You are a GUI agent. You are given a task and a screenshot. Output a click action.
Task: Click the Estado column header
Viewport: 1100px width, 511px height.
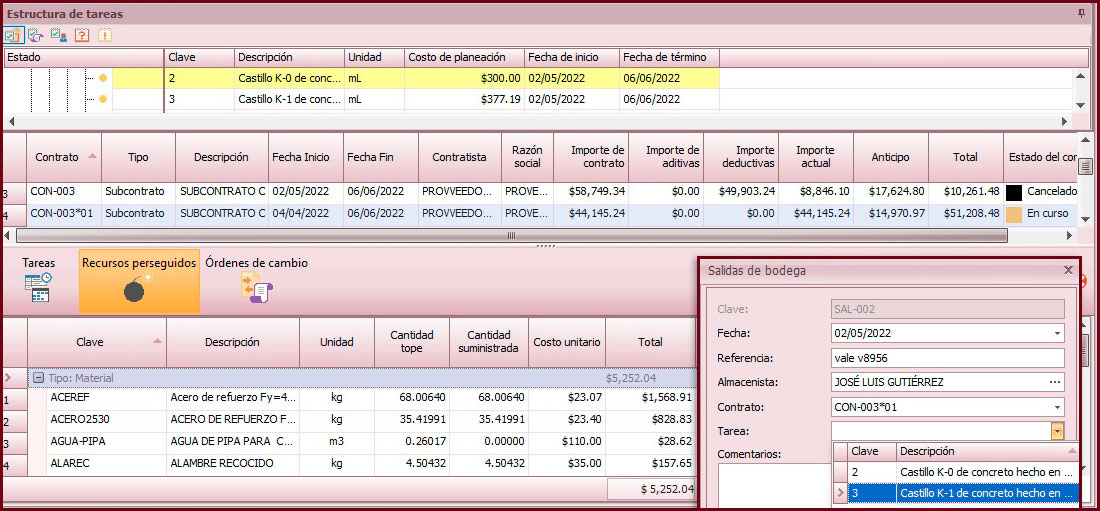pyautogui.click(x=84, y=57)
